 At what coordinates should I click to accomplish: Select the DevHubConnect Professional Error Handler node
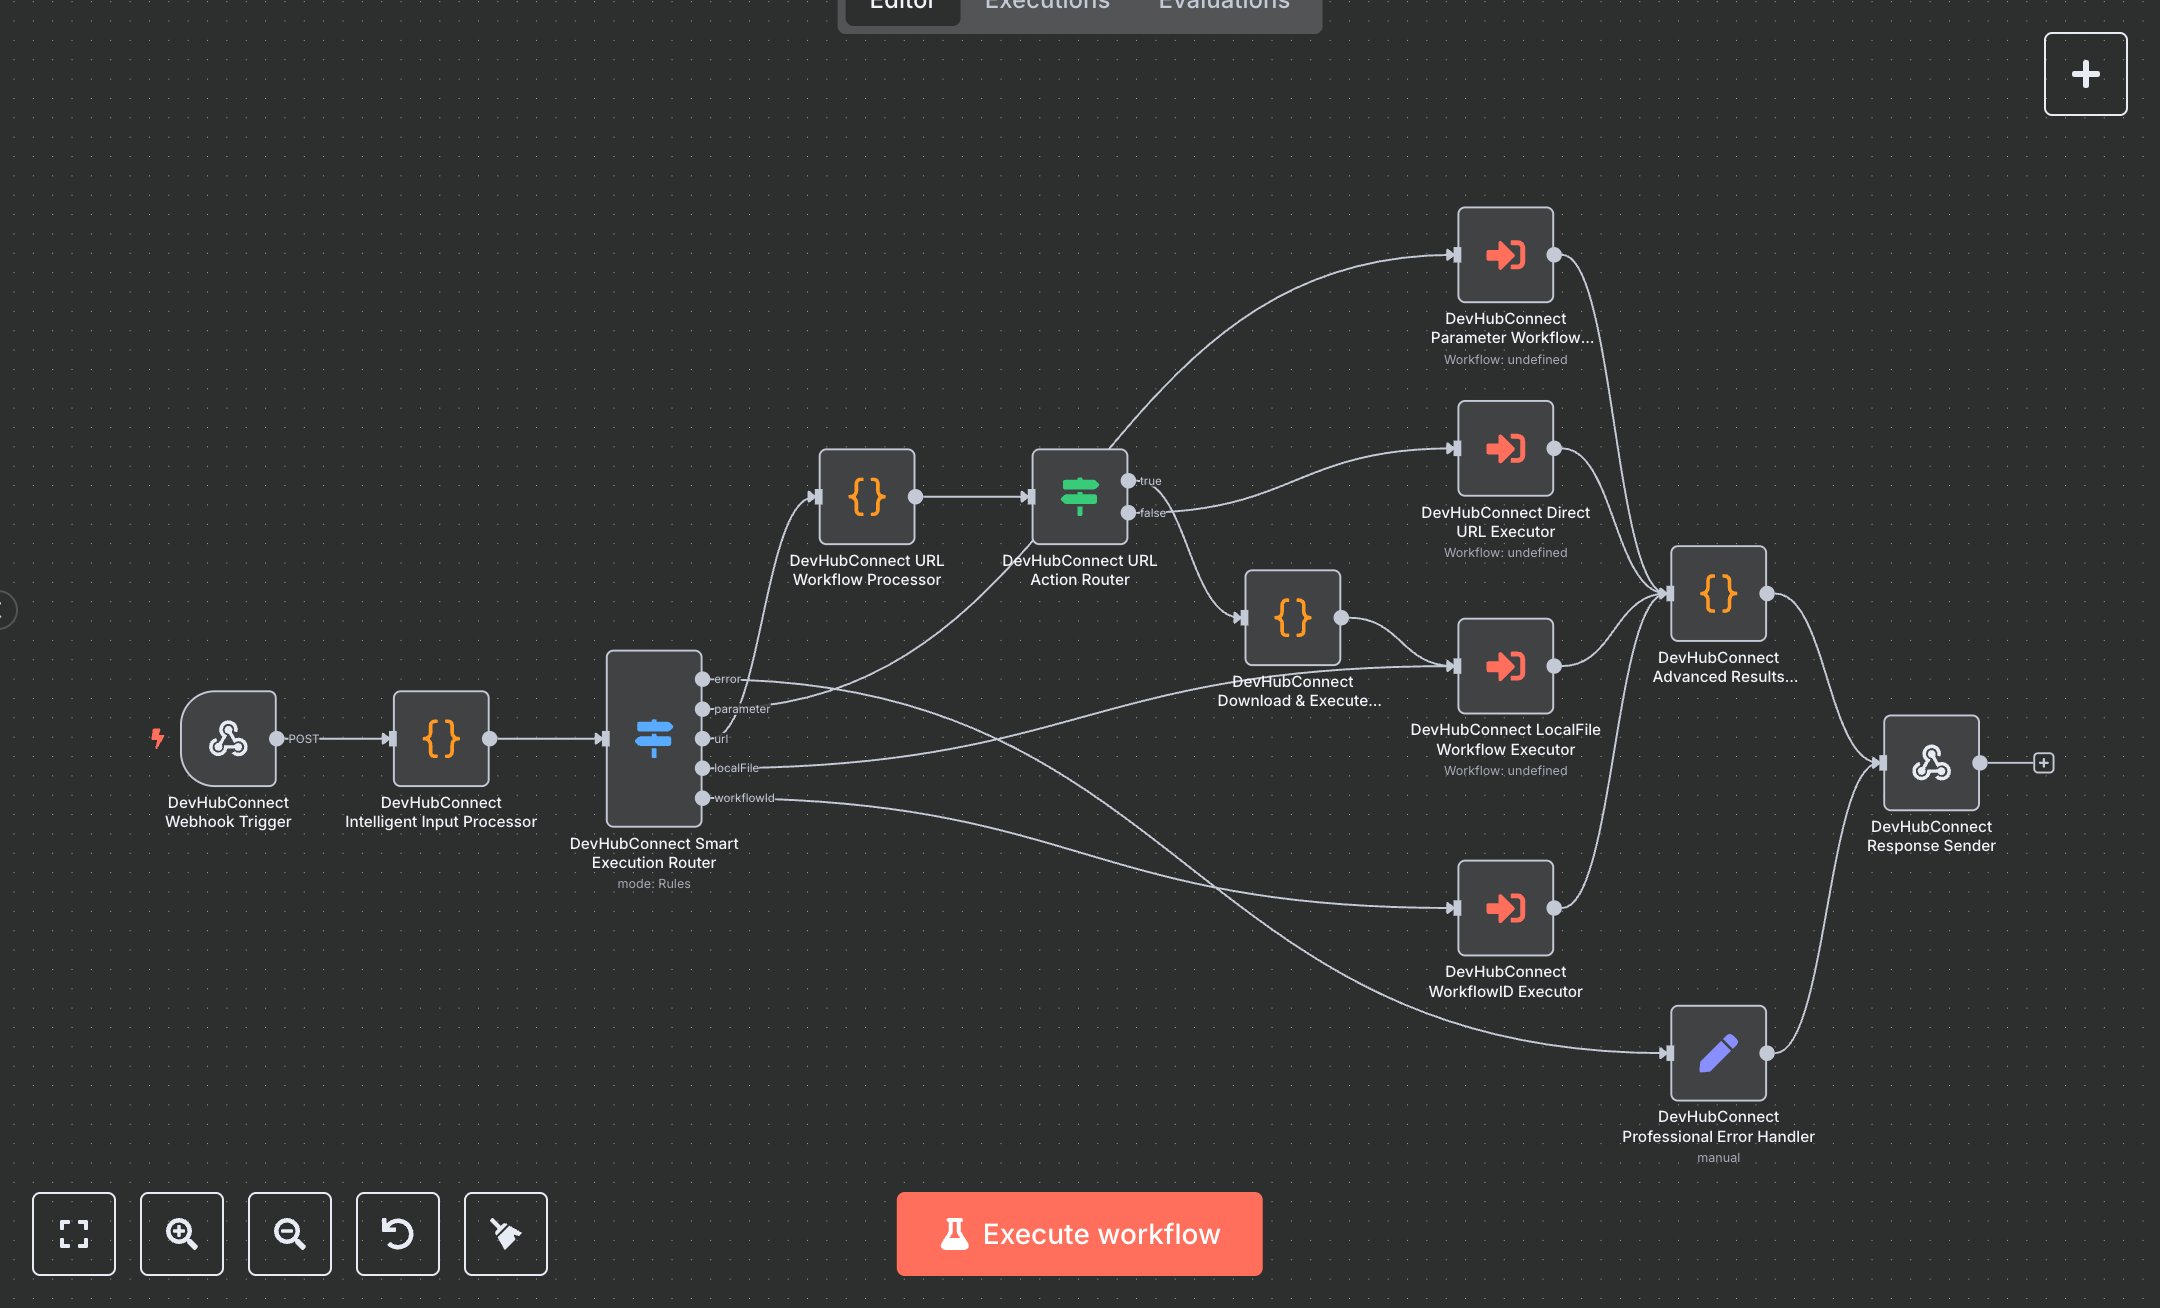1717,1052
